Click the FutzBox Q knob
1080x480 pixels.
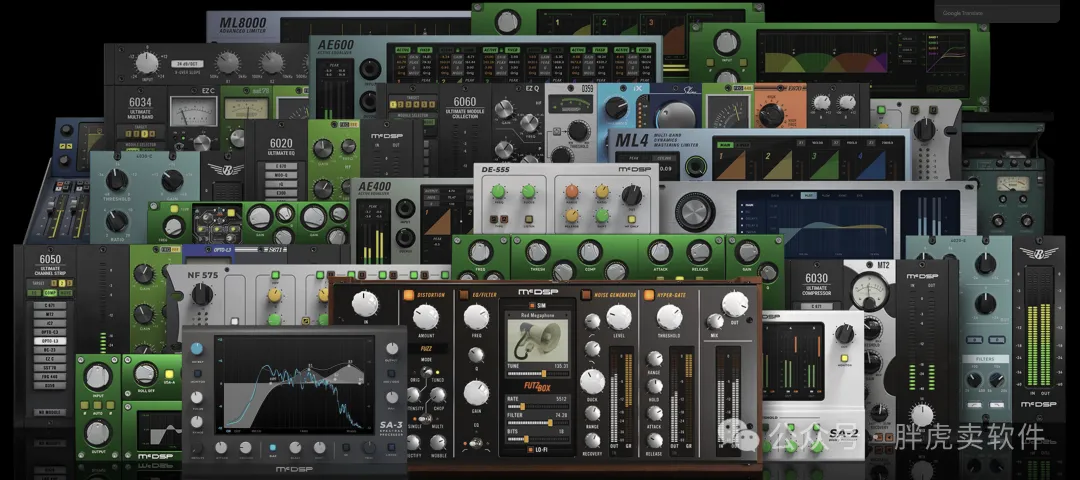[476, 355]
